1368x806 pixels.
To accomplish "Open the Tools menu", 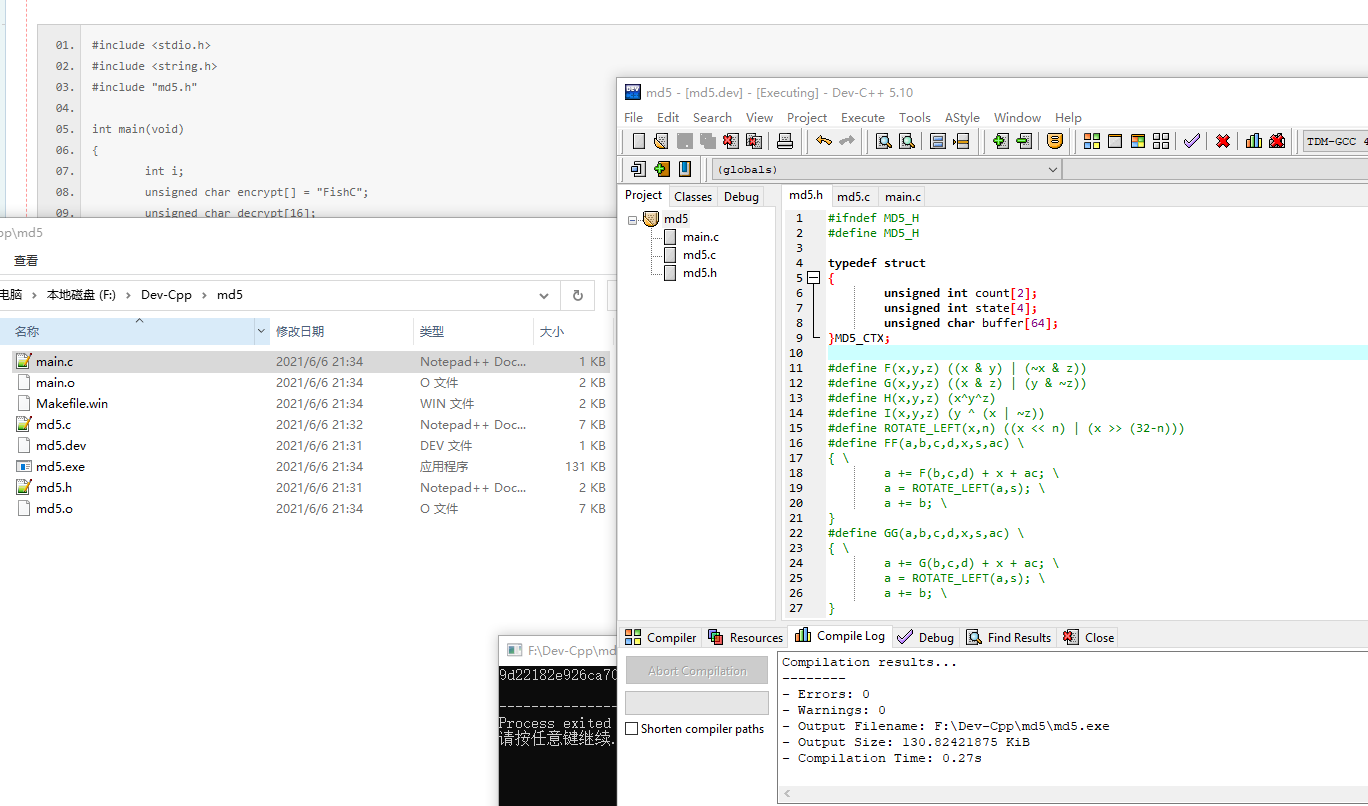I will (915, 117).
